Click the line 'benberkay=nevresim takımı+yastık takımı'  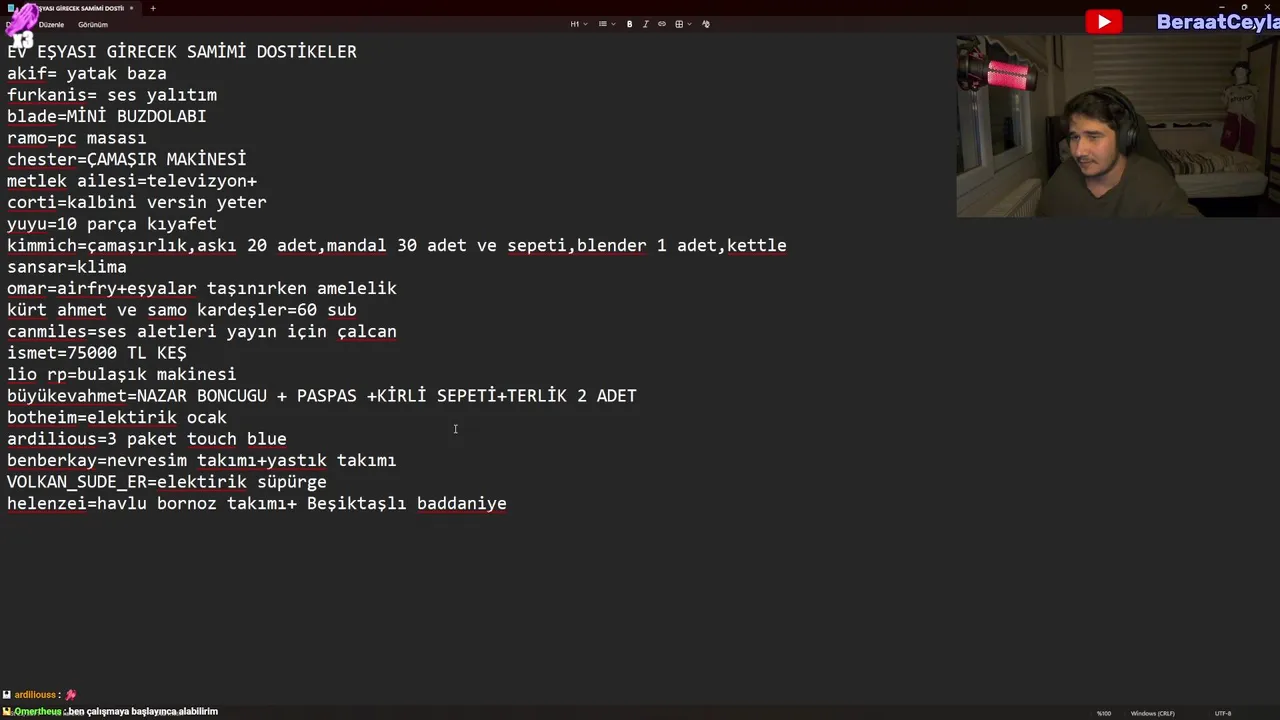[202, 461]
